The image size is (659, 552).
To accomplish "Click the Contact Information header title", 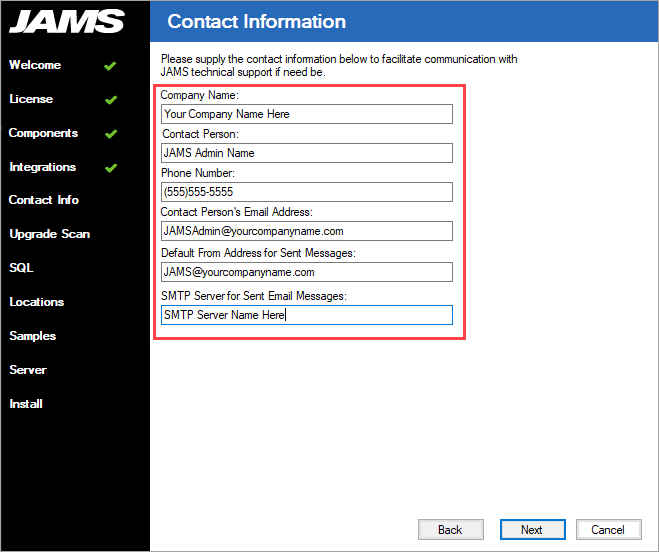I will [x=256, y=21].
